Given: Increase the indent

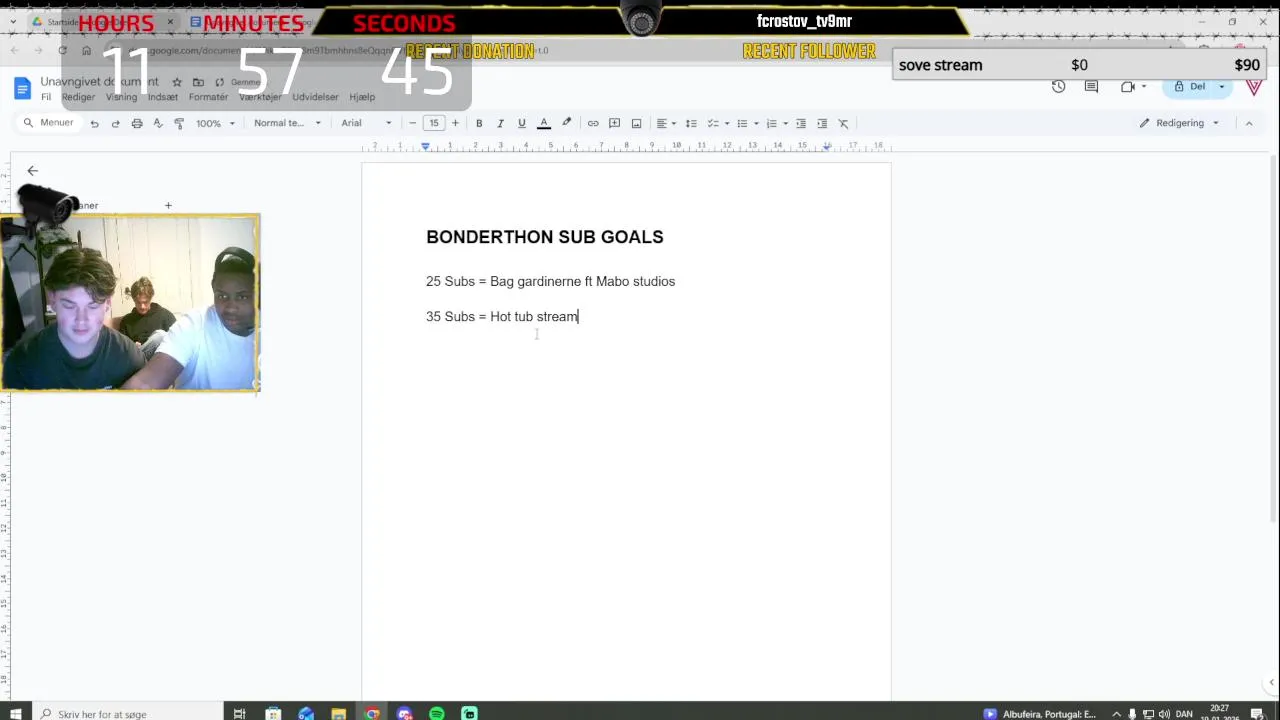Looking at the screenshot, I should 822,123.
